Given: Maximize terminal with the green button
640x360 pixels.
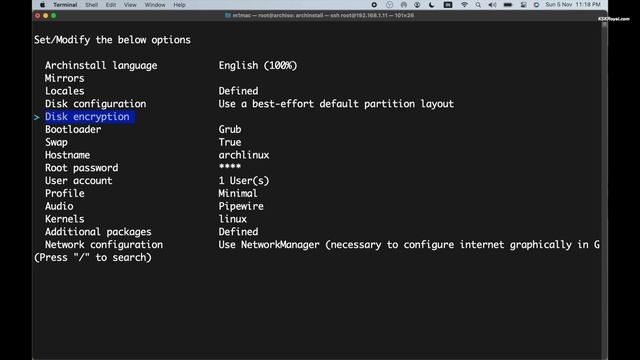Looking at the screenshot, I should [x=54, y=16].
